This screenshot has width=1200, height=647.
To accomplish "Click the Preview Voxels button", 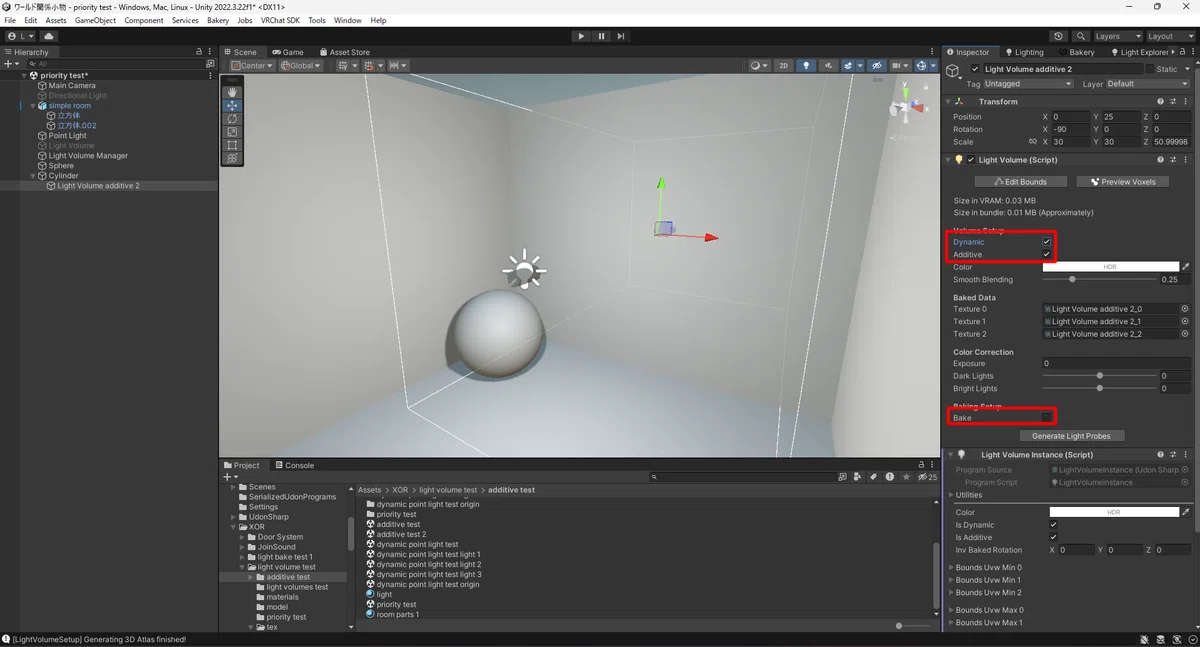I will (1123, 182).
